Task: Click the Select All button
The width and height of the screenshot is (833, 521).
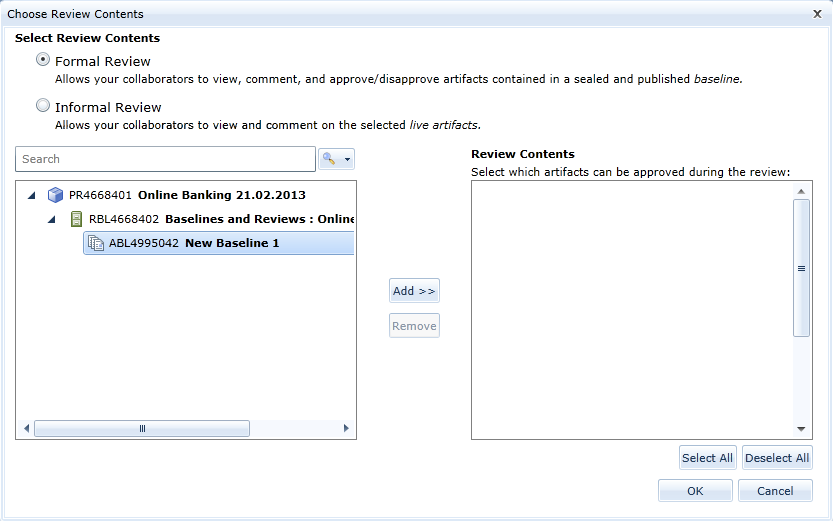Action: pos(707,458)
